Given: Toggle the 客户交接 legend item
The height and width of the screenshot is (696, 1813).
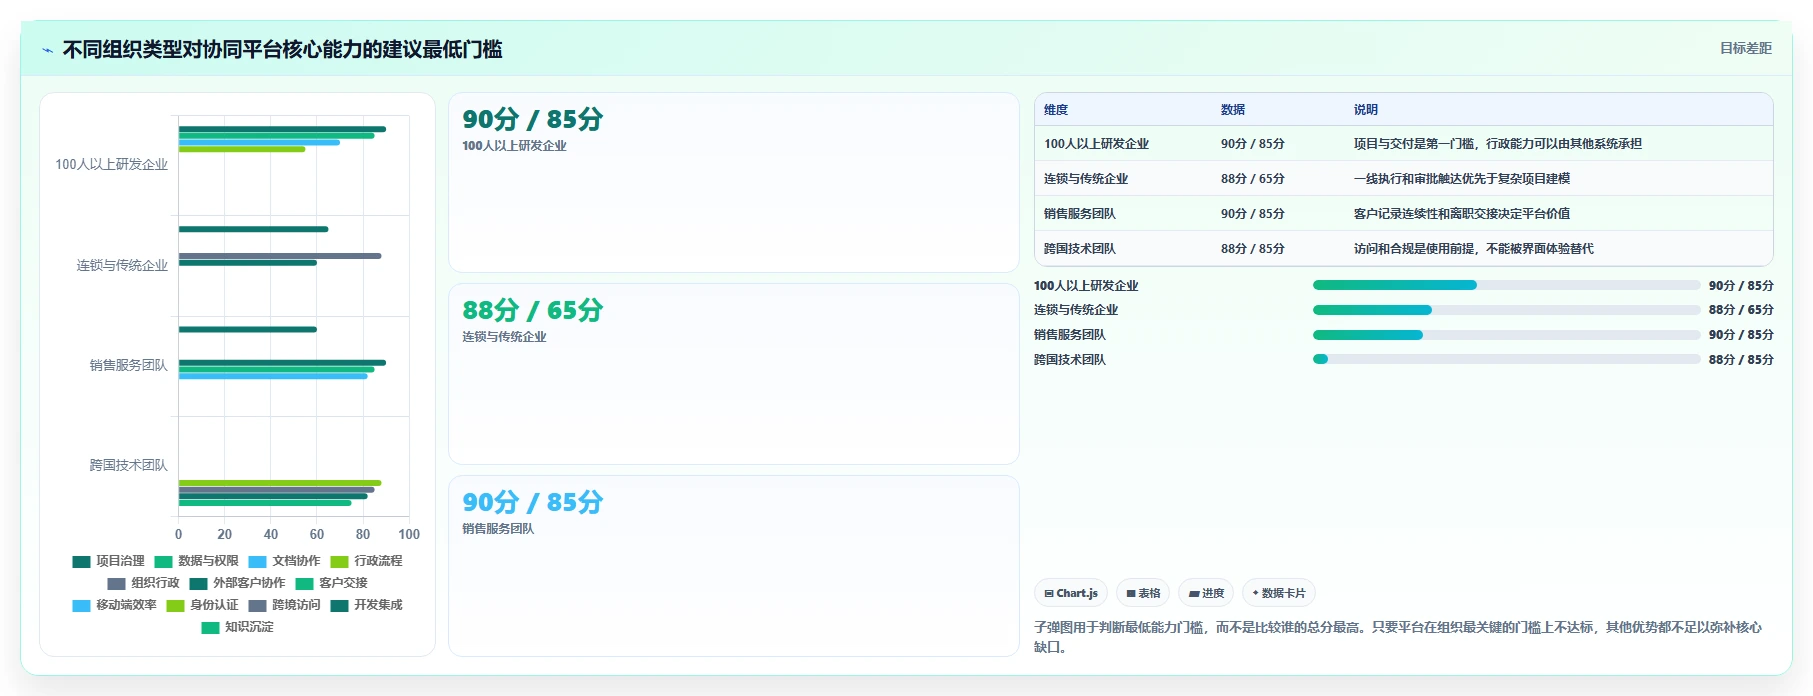Looking at the screenshot, I should pyautogui.click(x=331, y=583).
